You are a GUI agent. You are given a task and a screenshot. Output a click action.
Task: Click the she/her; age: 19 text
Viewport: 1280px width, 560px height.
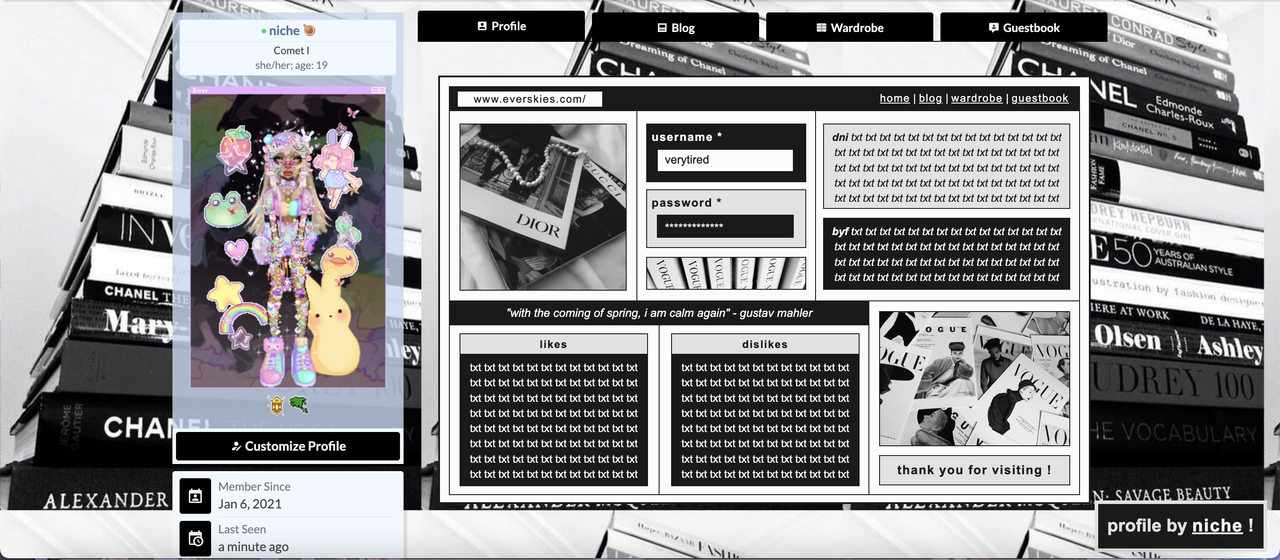click(291, 65)
